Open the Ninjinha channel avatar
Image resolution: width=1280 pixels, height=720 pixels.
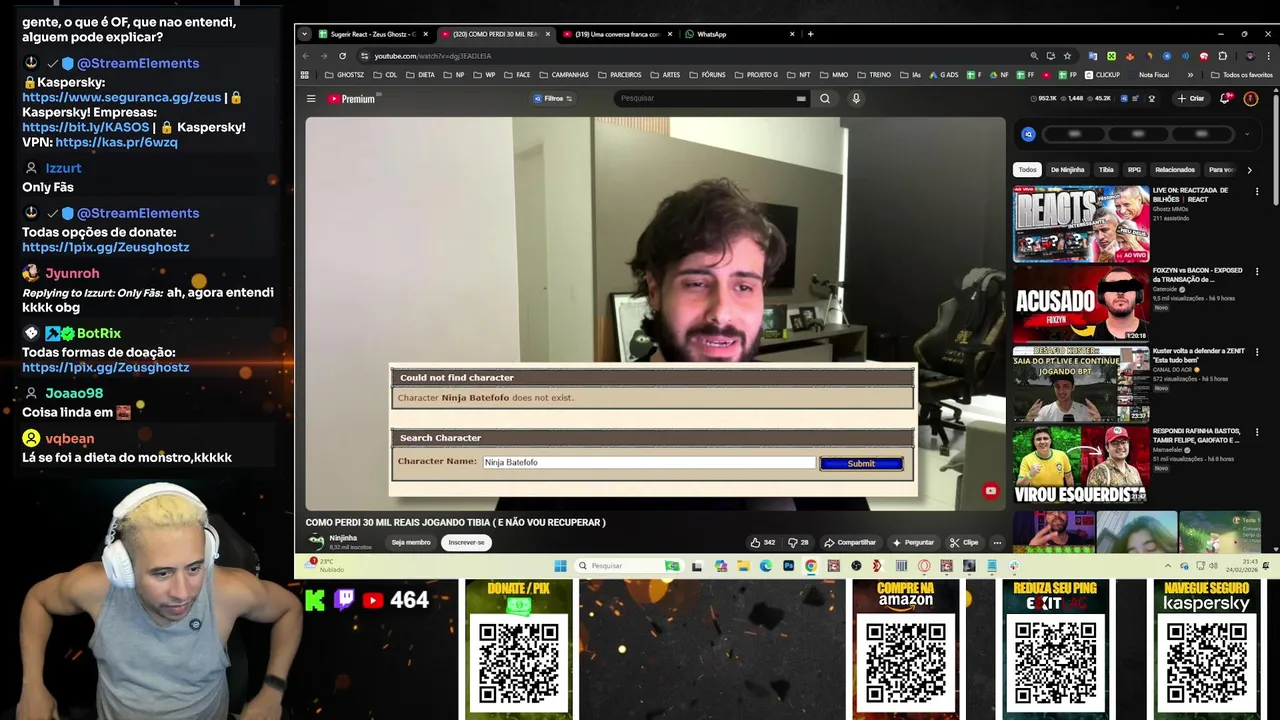click(x=316, y=542)
